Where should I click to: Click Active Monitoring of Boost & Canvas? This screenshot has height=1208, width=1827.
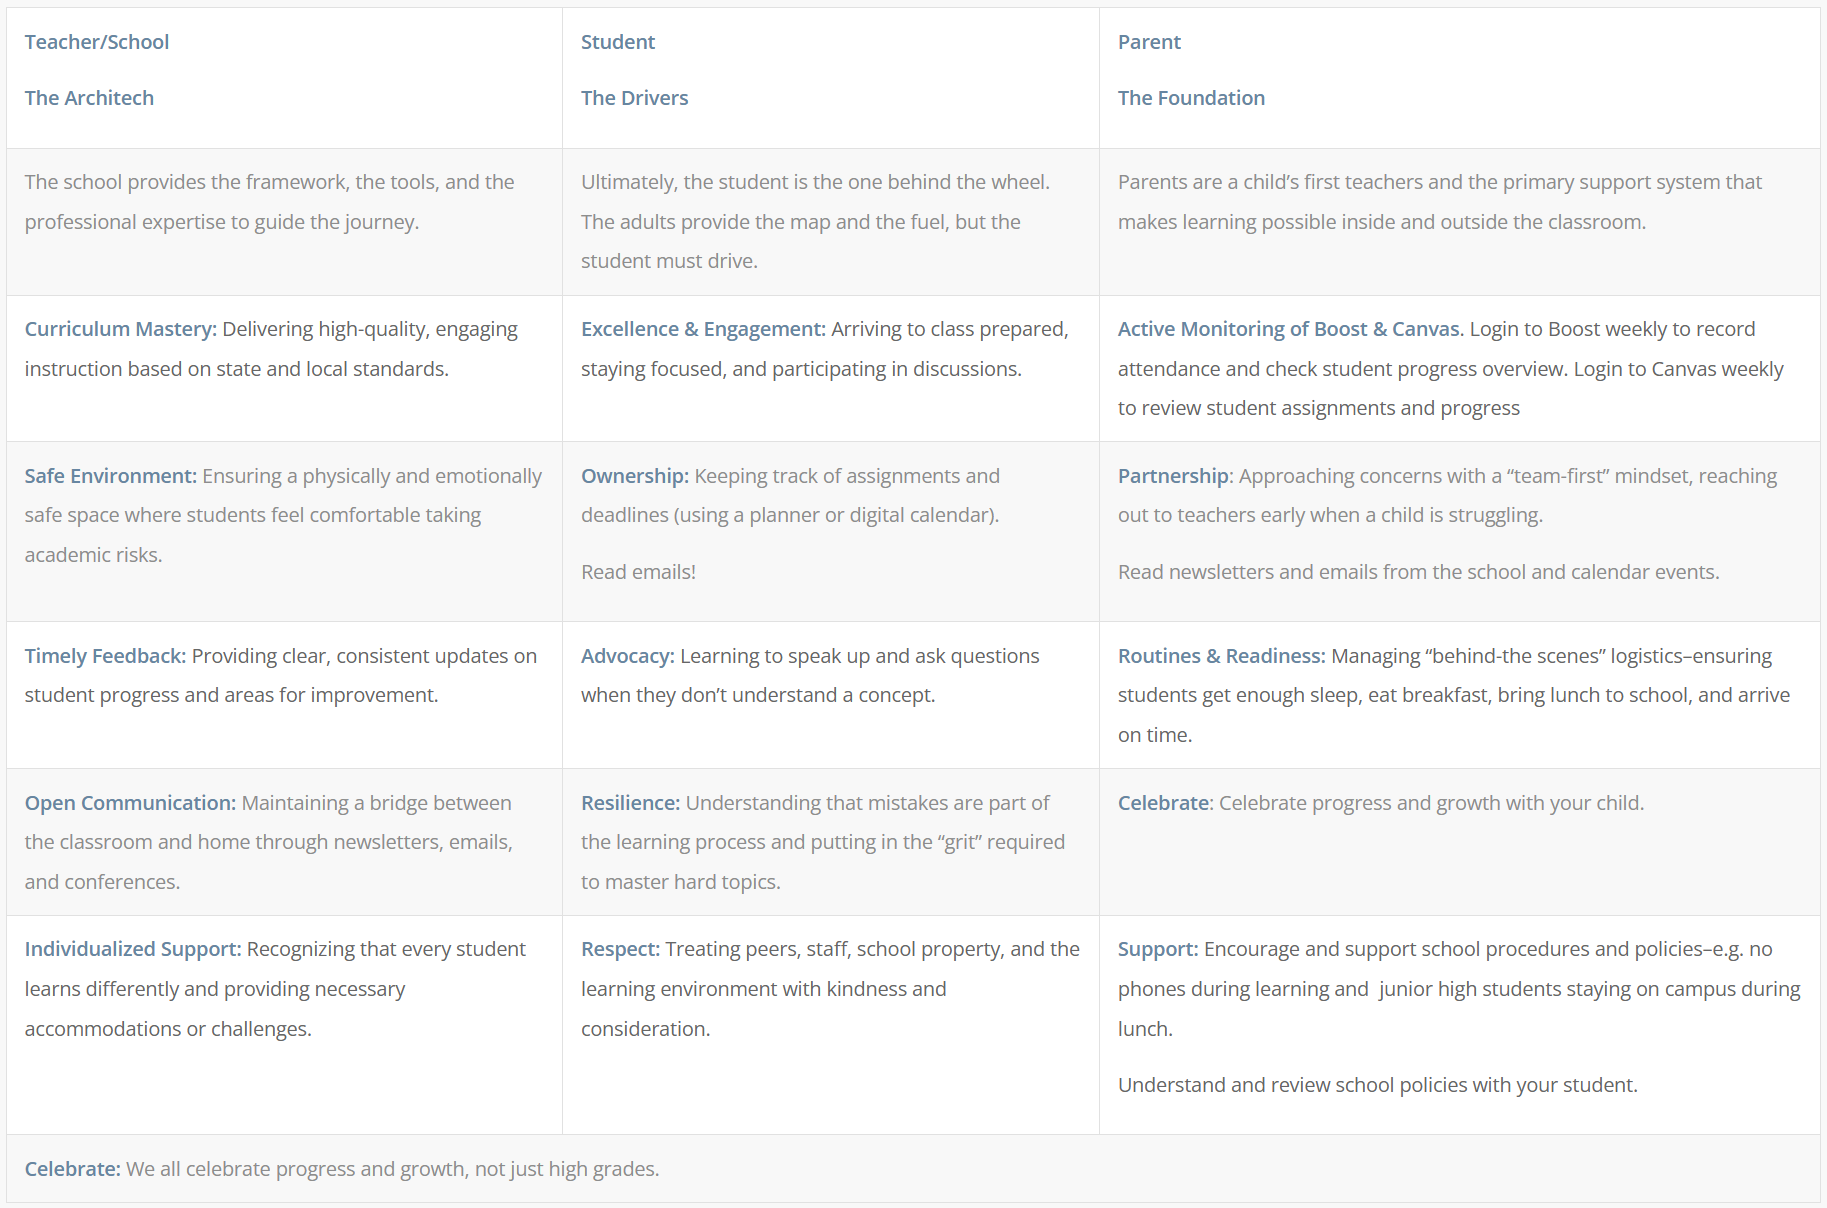click(x=1290, y=329)
